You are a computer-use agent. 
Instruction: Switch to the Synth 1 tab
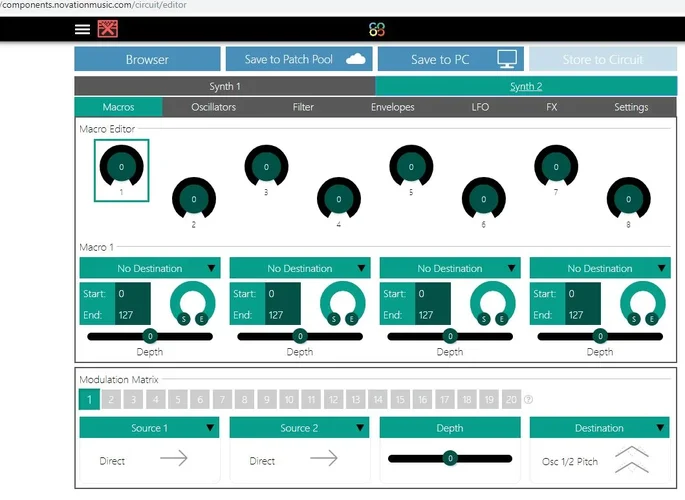tap(225, 86)
